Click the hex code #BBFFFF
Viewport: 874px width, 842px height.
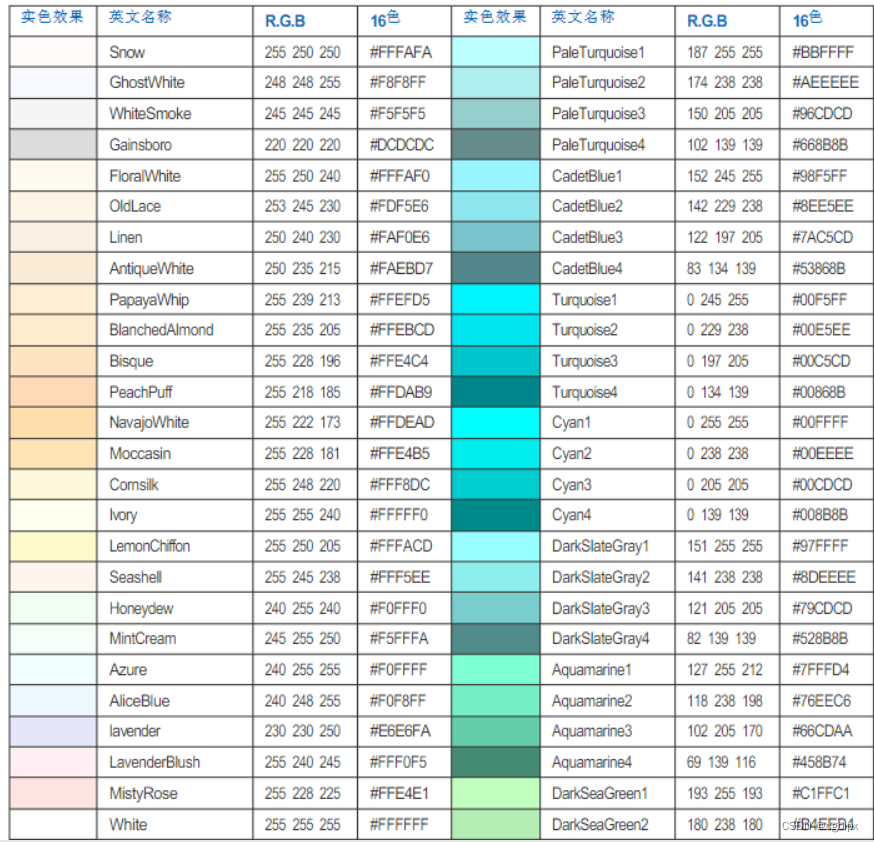click(823, 52)
